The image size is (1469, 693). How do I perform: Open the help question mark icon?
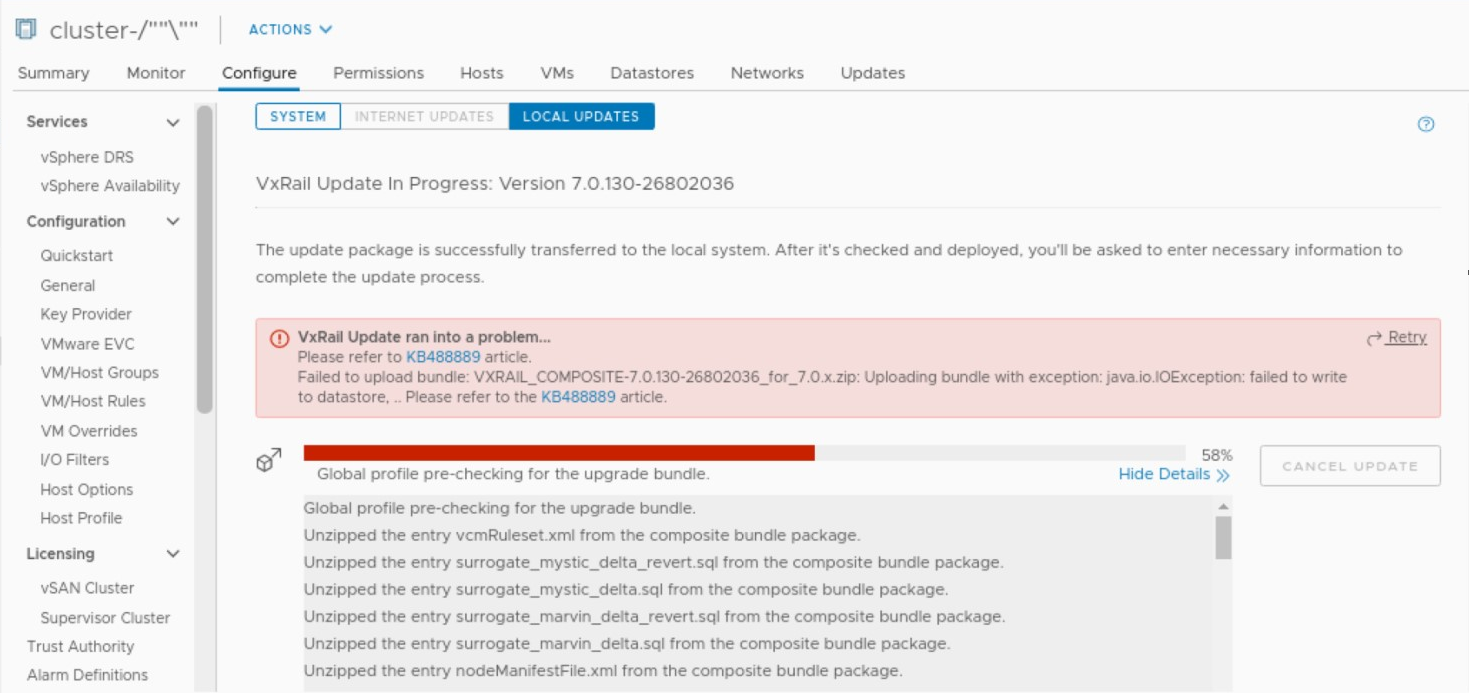[1426, 125]
